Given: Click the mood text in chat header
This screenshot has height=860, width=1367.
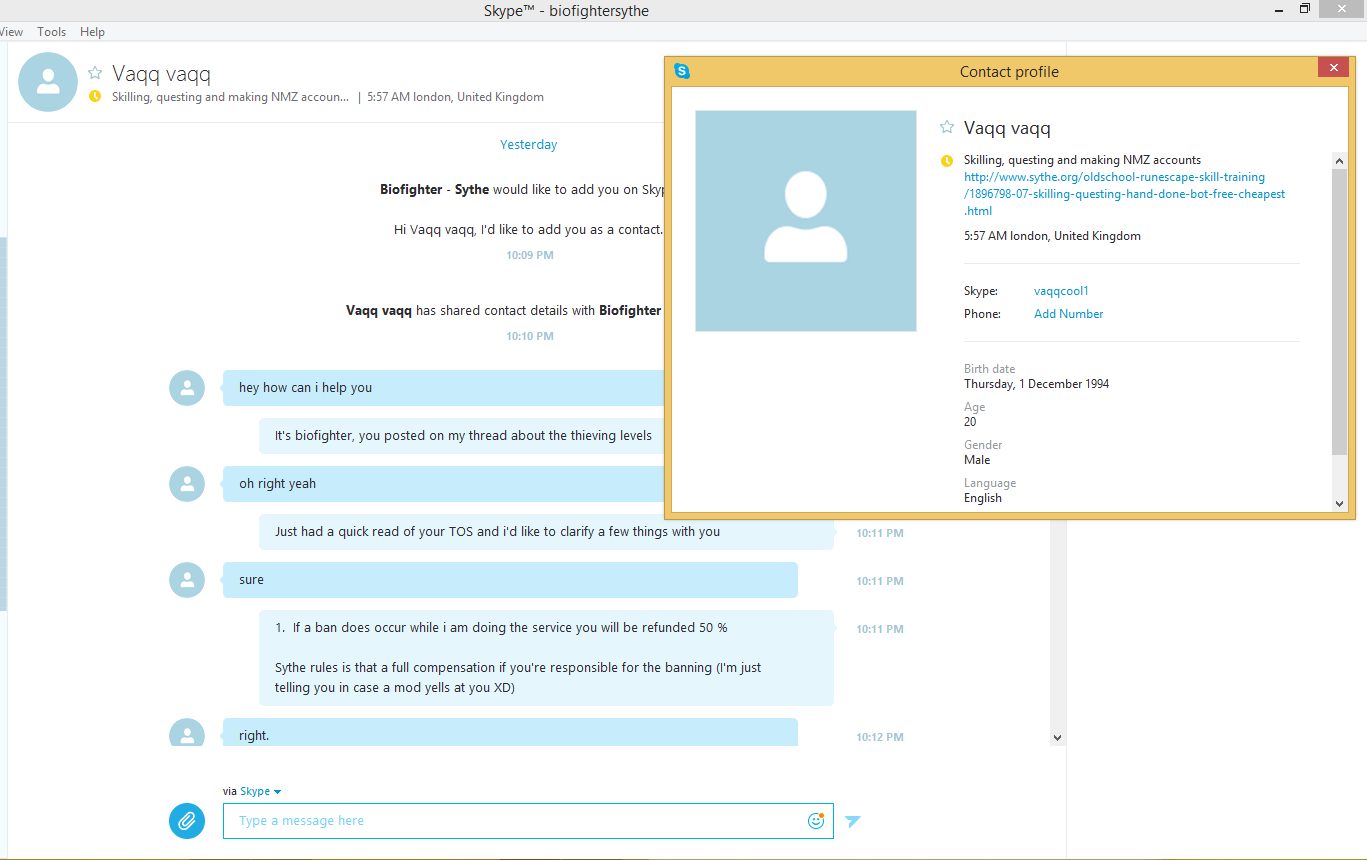Looking at the screenshot, I should pyautogui.click(x=231, y=97).
